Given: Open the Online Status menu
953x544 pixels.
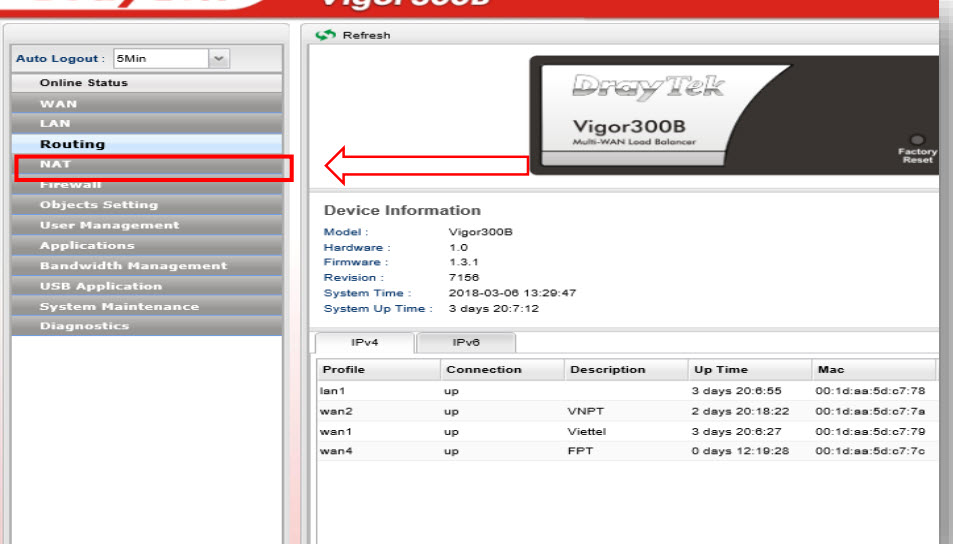Looking at the screenshot, I should click(x=84, y=83).
